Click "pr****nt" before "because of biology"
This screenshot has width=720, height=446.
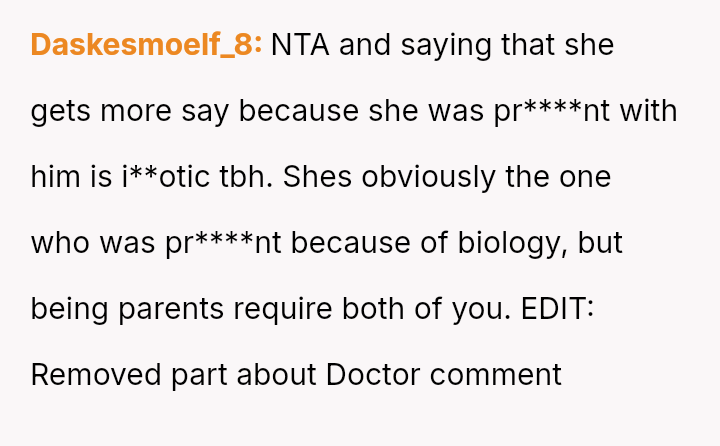point(223,243)
